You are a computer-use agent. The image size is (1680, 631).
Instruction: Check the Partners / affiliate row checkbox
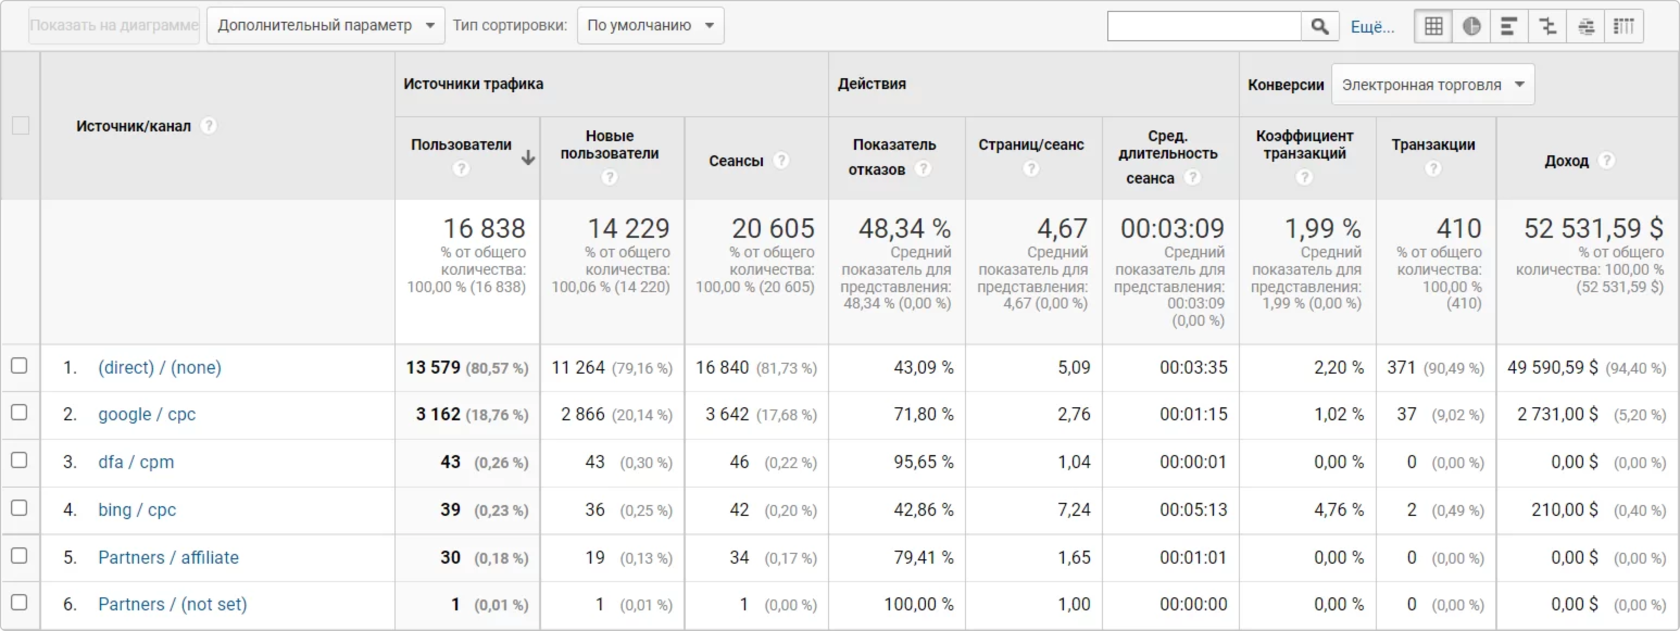point(19,555)
